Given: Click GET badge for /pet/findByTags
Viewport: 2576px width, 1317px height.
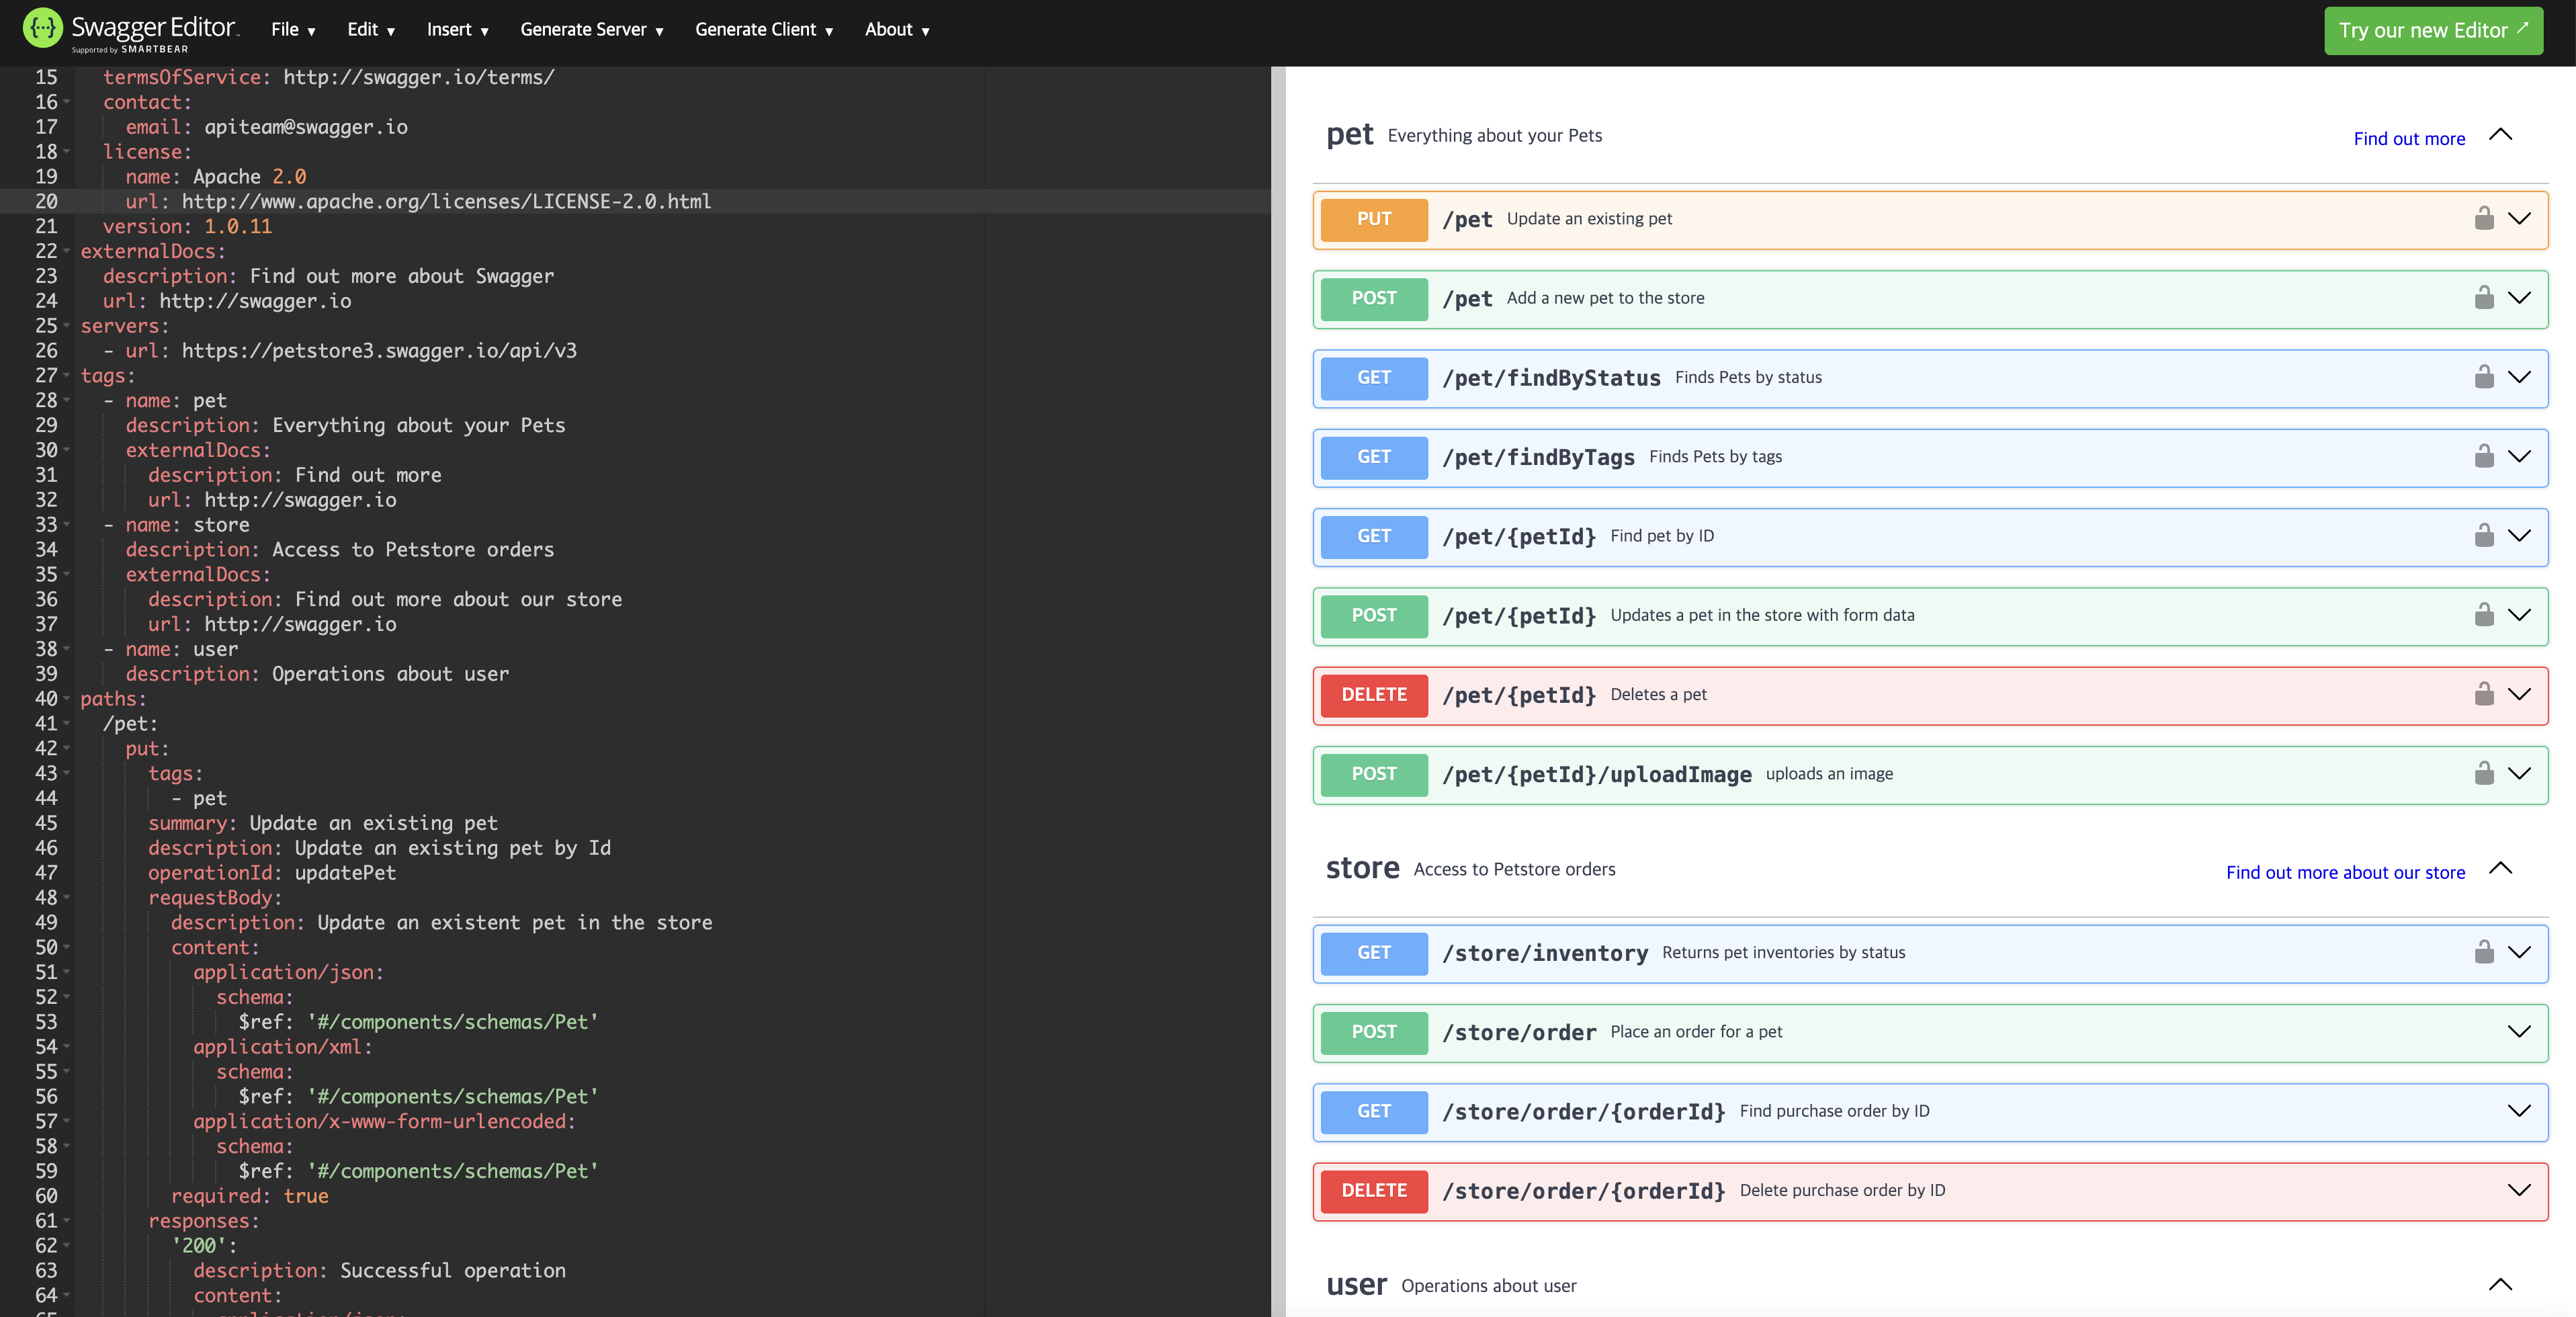Looking at the screenshot, I should [x=1374, y=457].
